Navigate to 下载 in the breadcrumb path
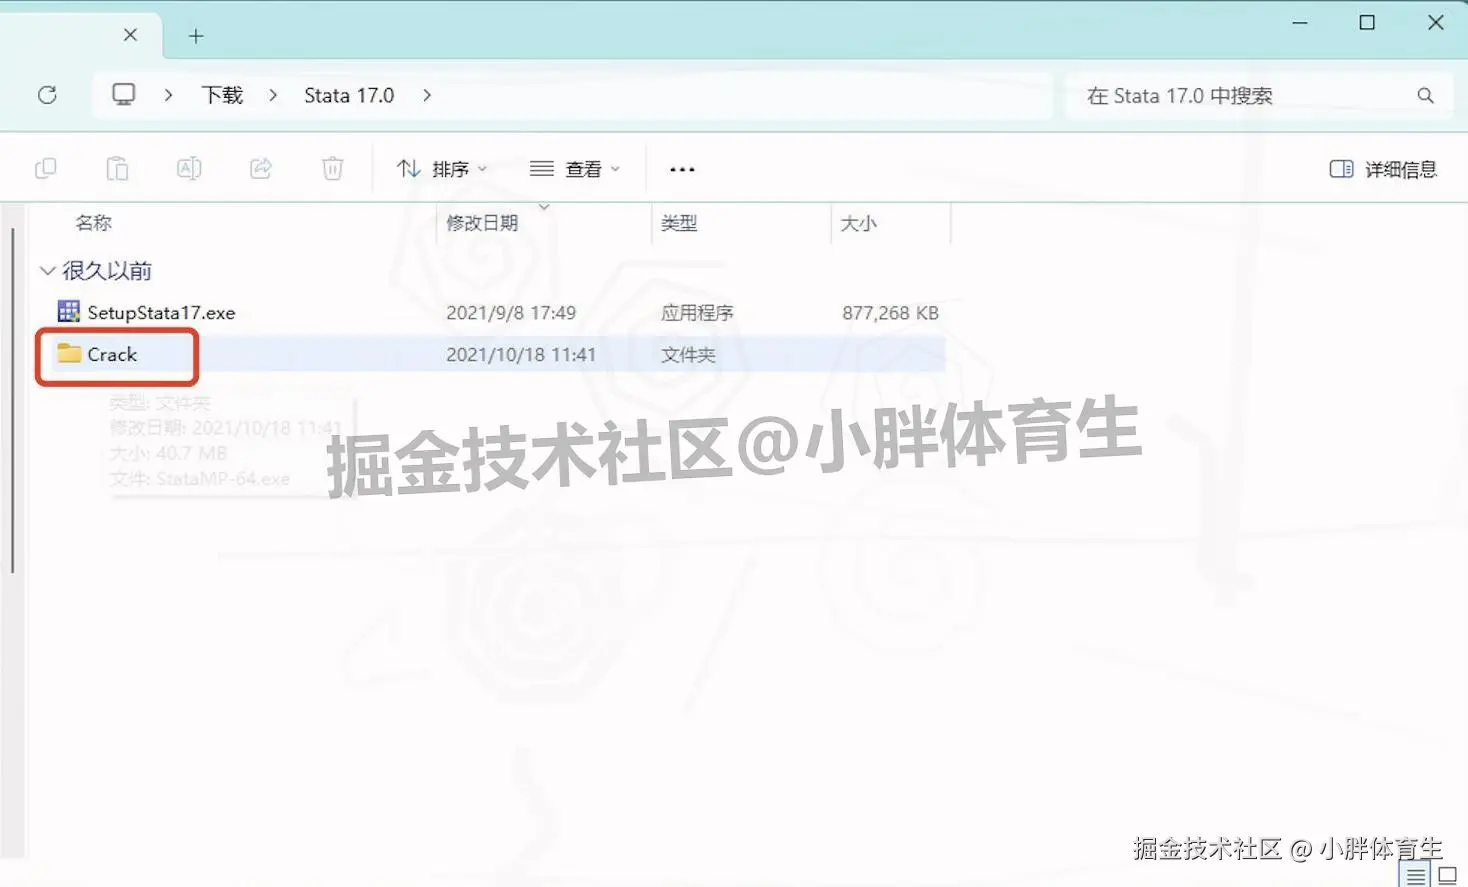Screen dimensions: 1468x887 tap(222, 94)
